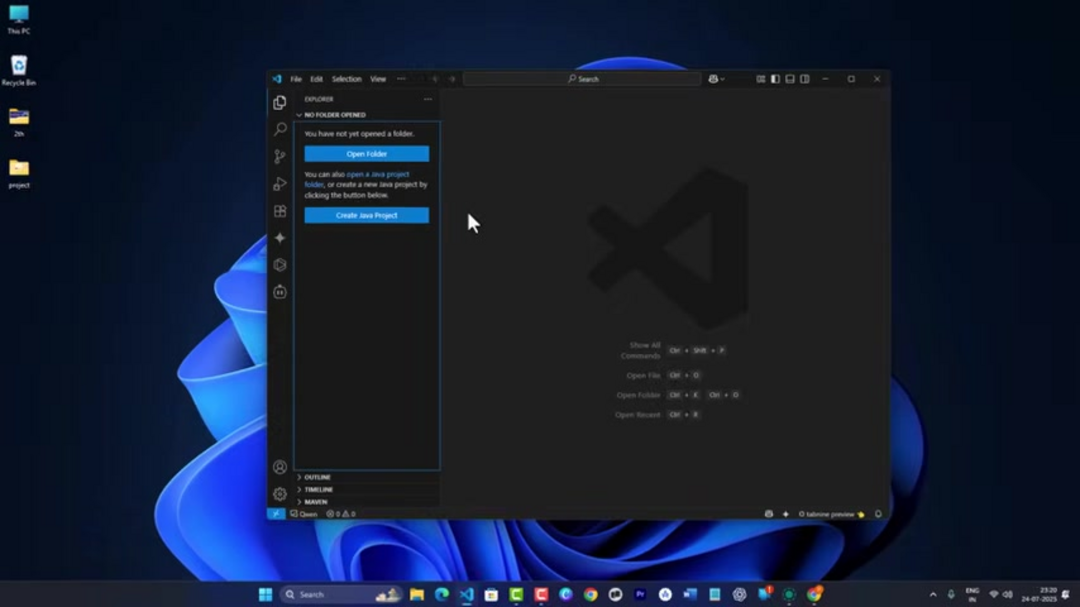This screenshot has width=1080, height=607.
Task: Open the Run and Debug view
Action: (280, 184)
